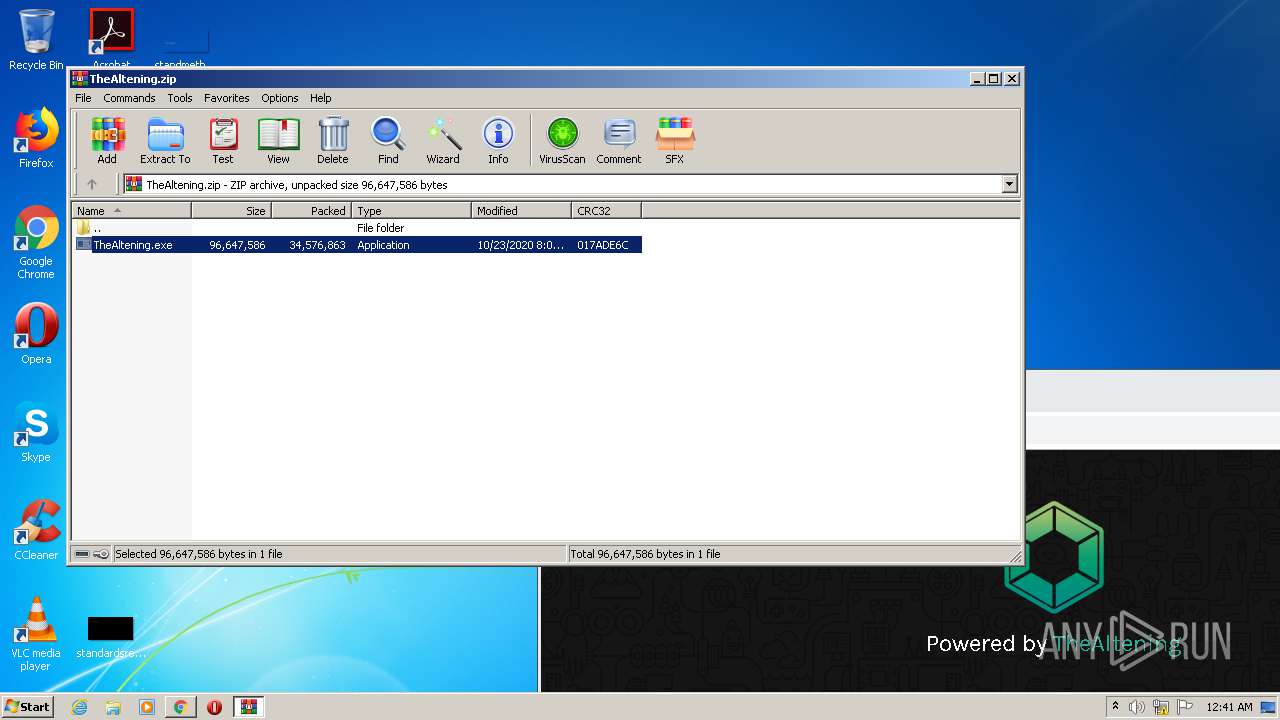The image size is (1280, 720).
Task: Open the Find magnifier tool
Action: tap(388, 140)
